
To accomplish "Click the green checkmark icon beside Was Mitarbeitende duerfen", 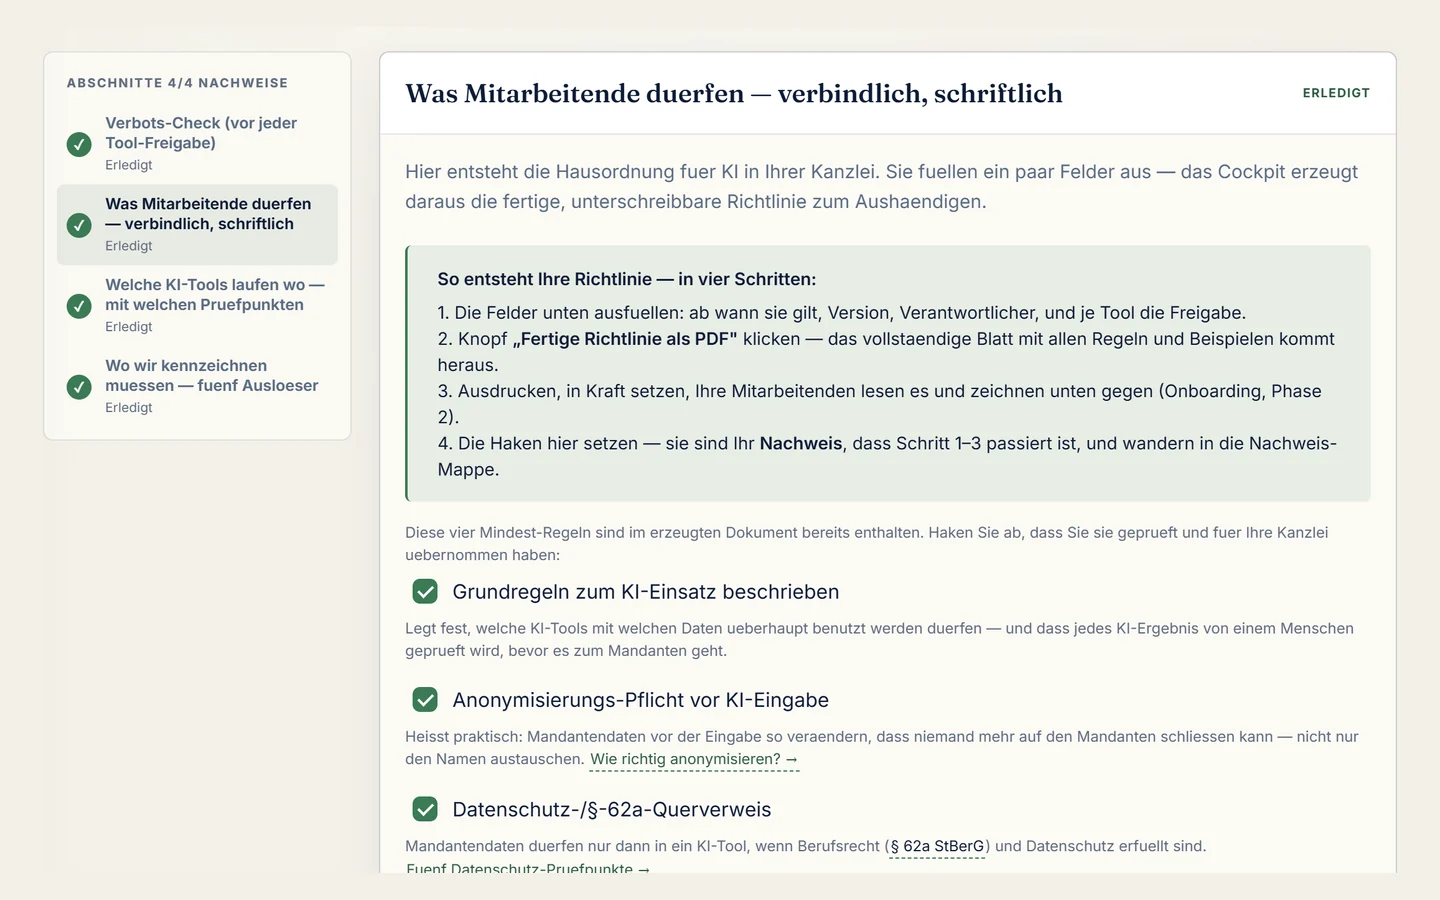I will (79, 225).
